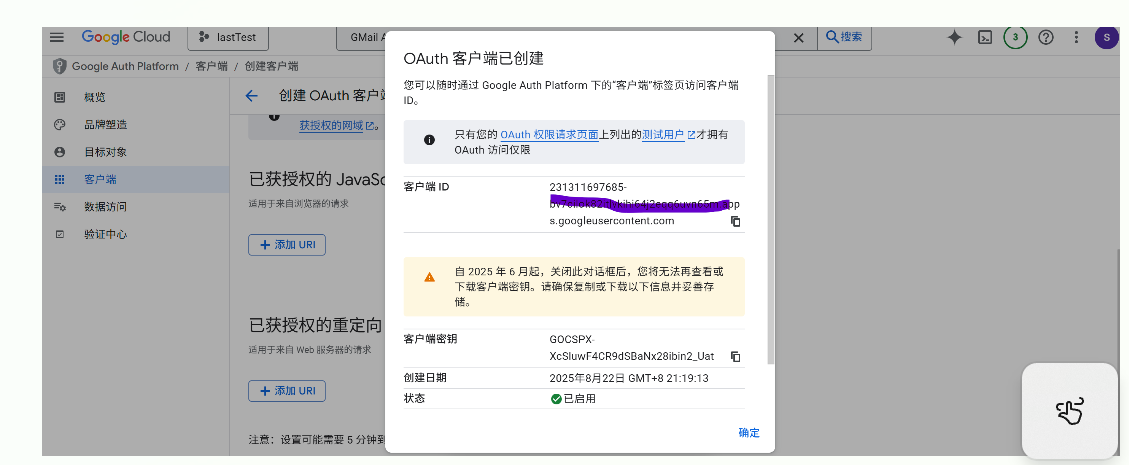The width and height of the screenshot is (1129, 465).
Task: Open the Gemini sparkle assistant icon
Action: coord(954,37)
